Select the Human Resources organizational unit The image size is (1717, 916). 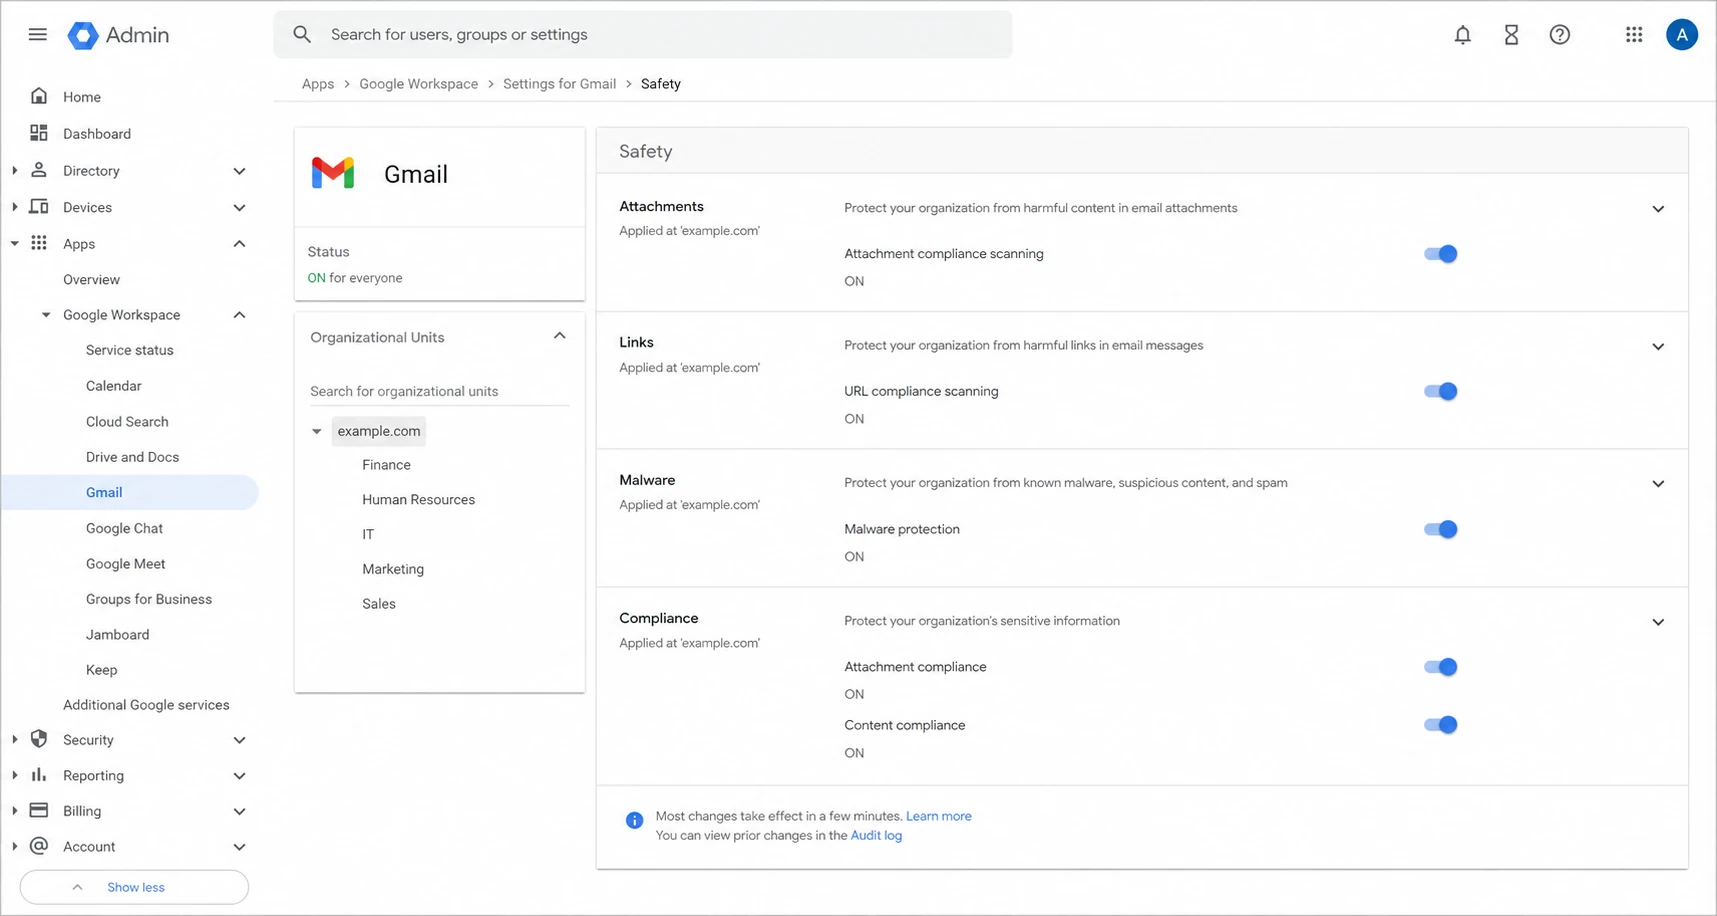[418, 500]
